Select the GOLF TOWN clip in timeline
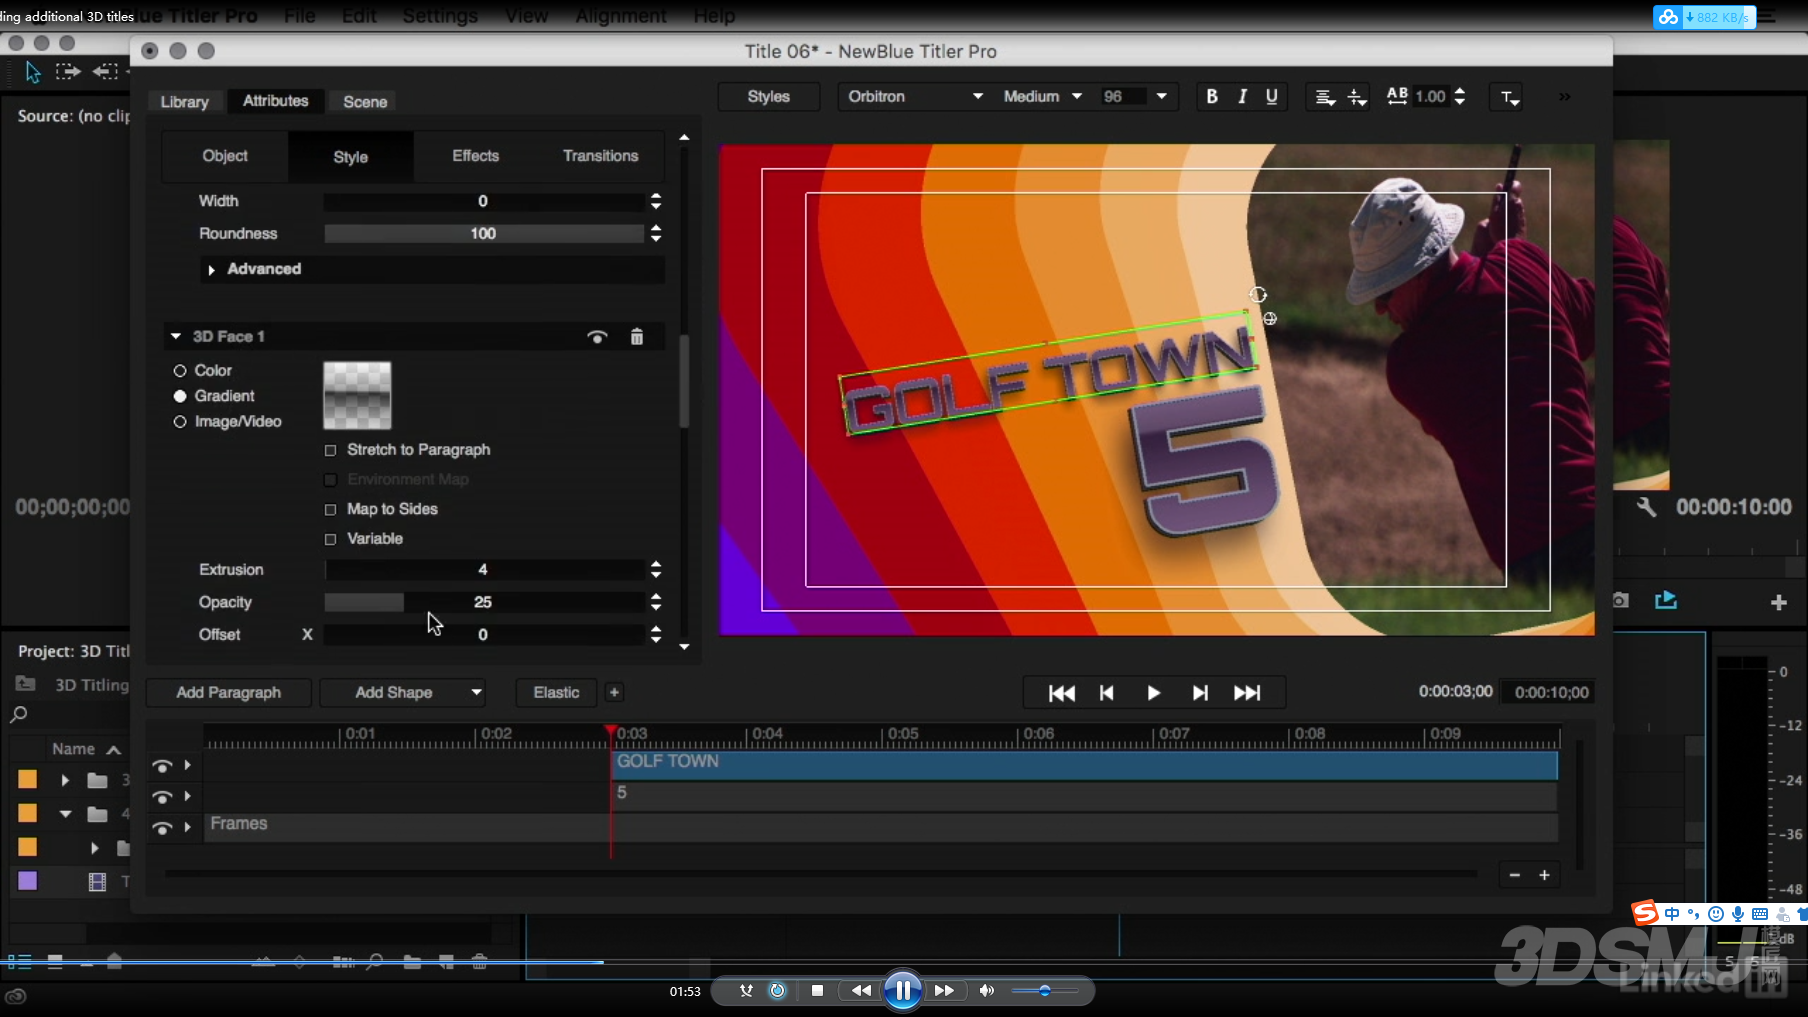Image resolution: width=1808 pixels, height=1017 pixels. [1085, 765]
